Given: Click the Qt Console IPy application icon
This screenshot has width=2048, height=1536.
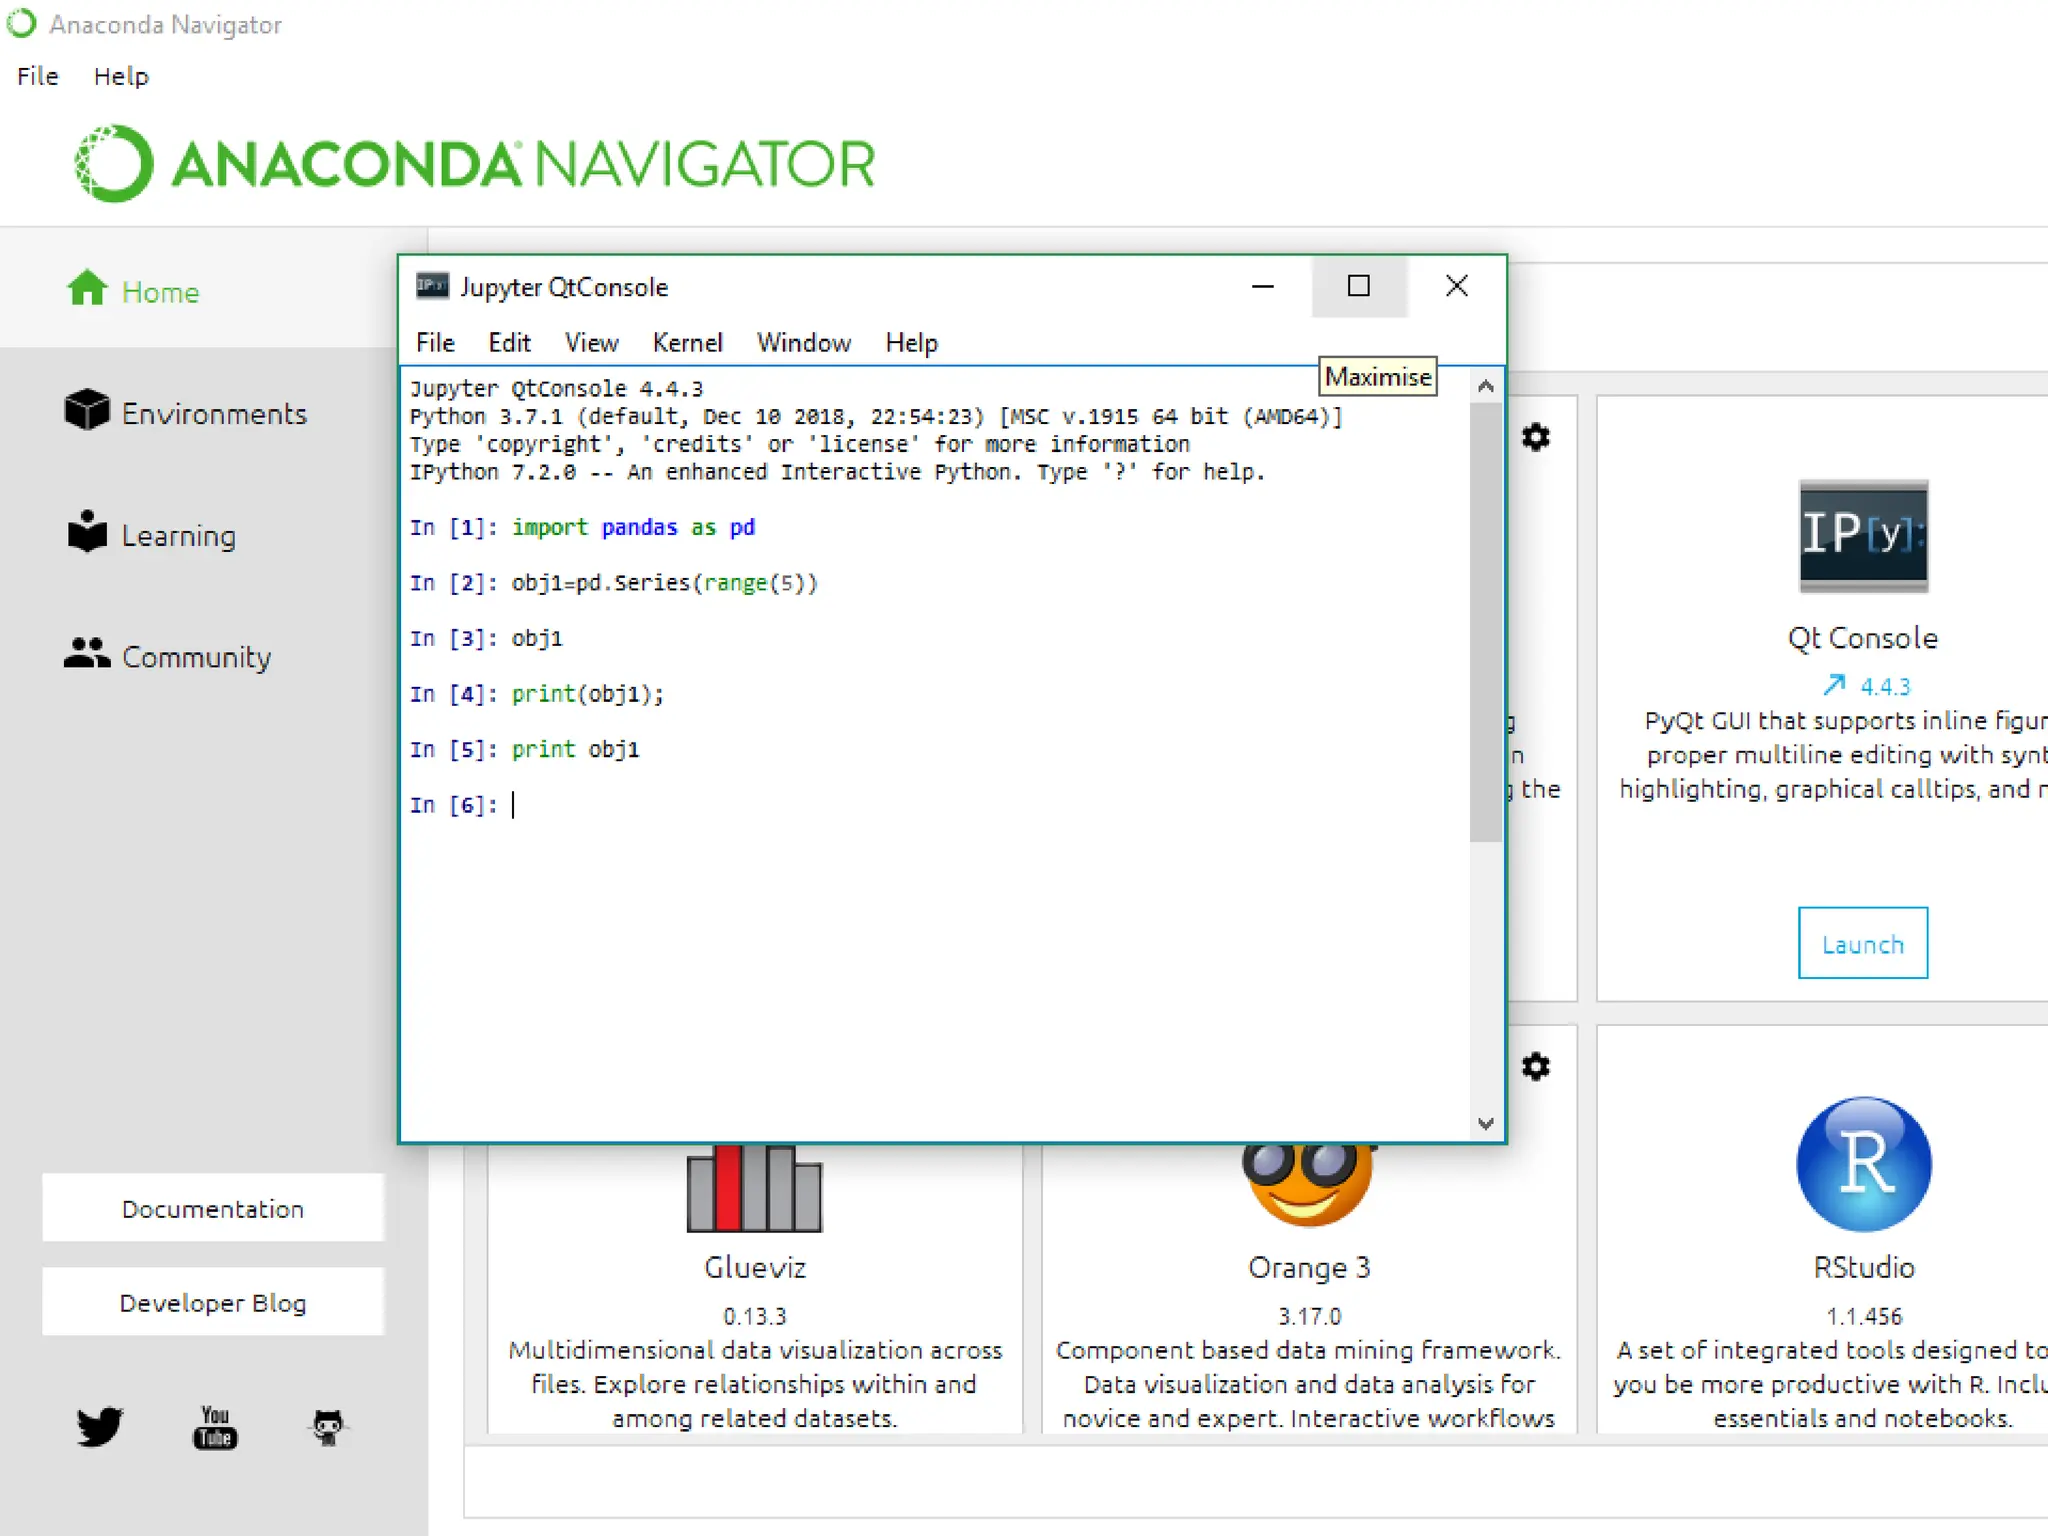Looking at the screenshot, I should coord(1863,536).
